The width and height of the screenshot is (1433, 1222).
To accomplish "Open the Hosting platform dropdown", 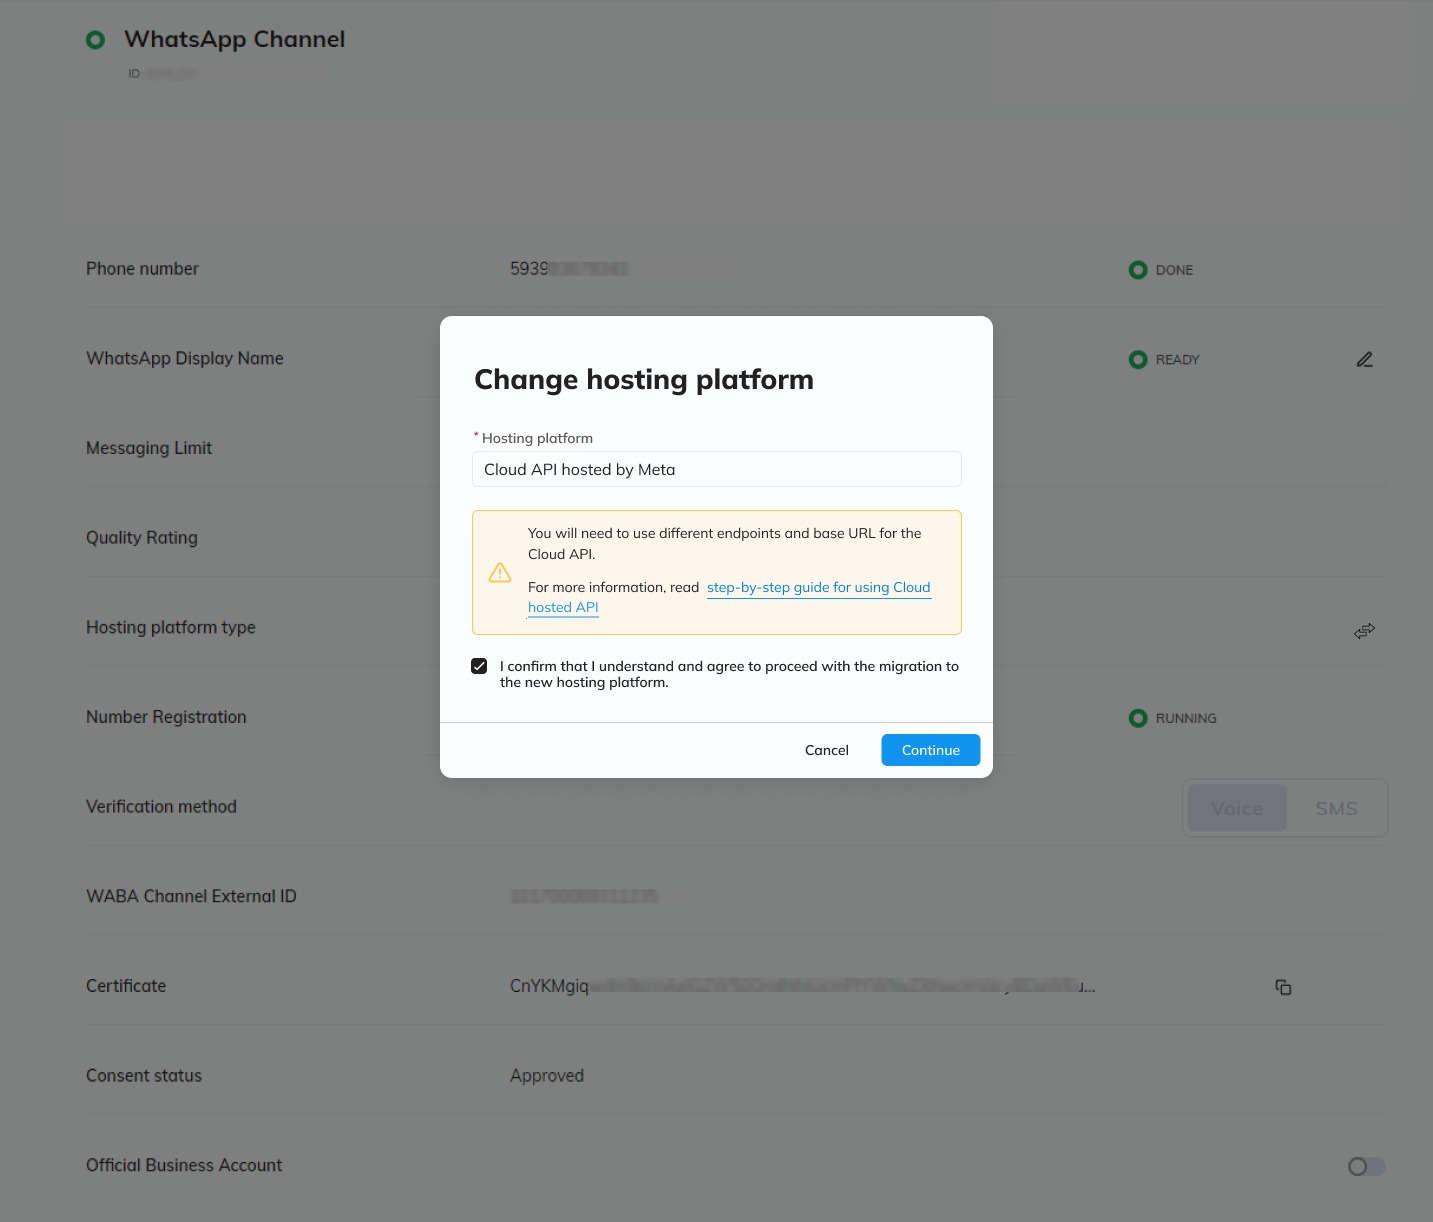I will pos(716,469).
